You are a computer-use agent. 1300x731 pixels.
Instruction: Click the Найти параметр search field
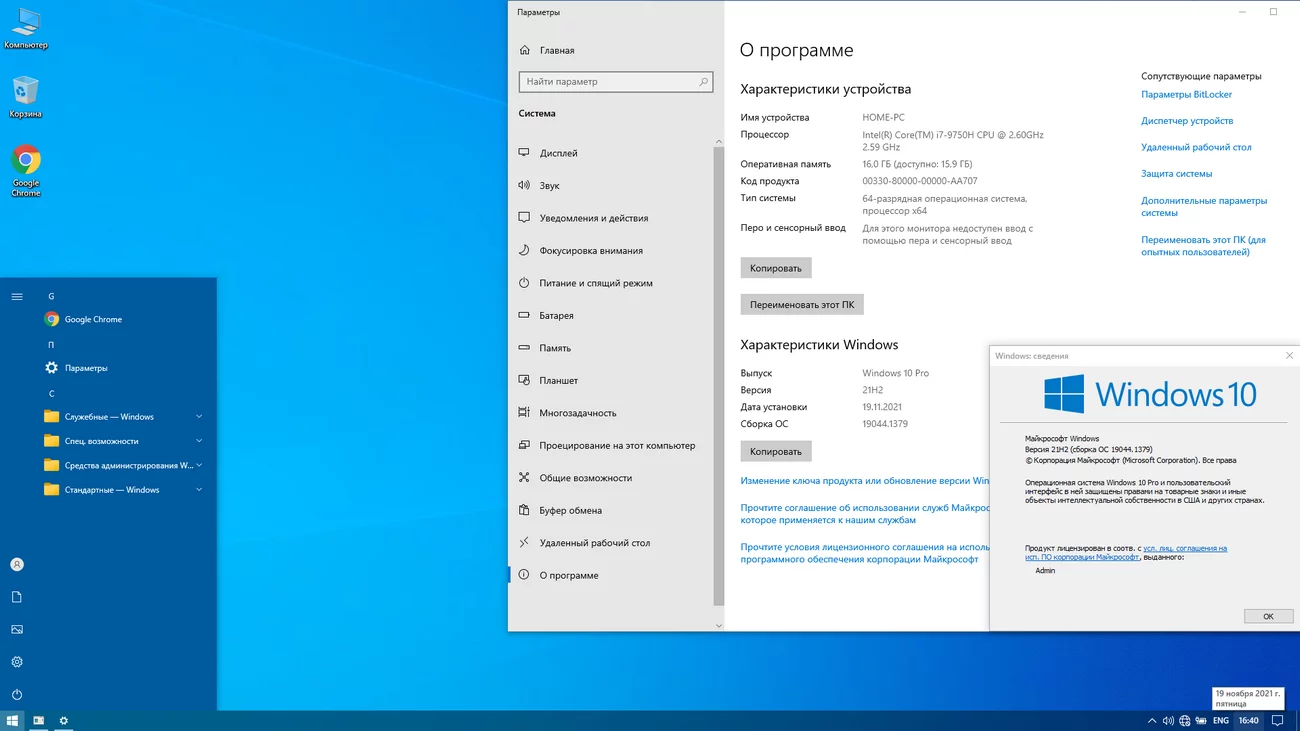[616, 82]
